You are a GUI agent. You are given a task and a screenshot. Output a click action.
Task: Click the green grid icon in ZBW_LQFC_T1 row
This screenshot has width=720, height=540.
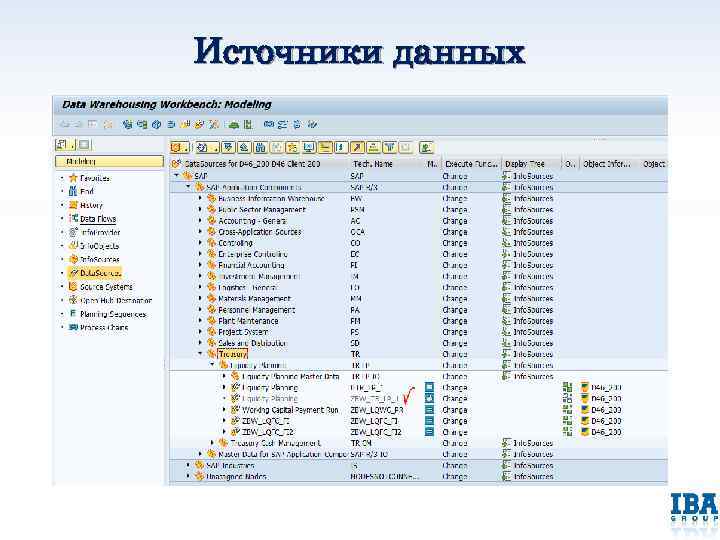click(568, 421)
